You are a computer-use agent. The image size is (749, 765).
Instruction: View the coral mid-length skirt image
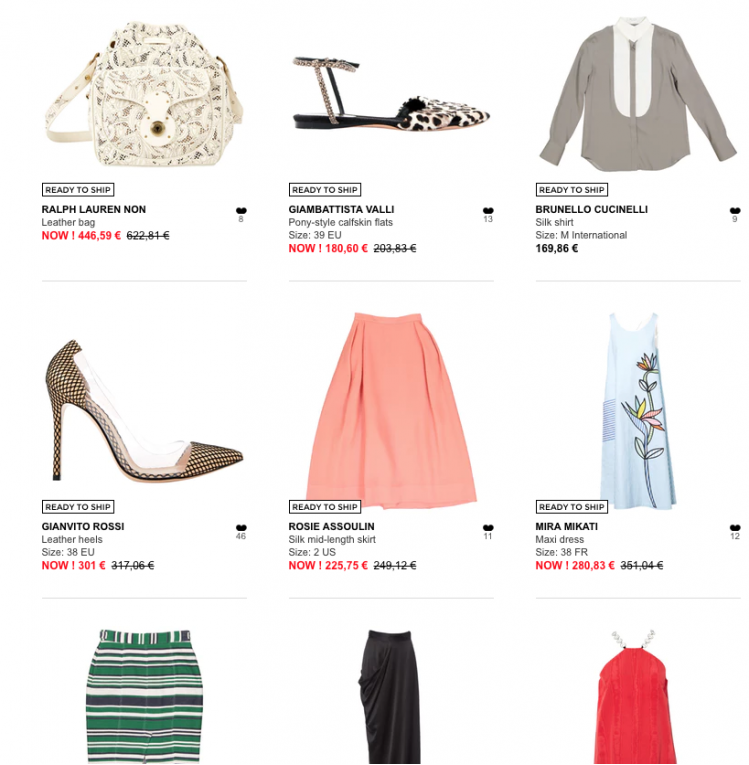391,411
